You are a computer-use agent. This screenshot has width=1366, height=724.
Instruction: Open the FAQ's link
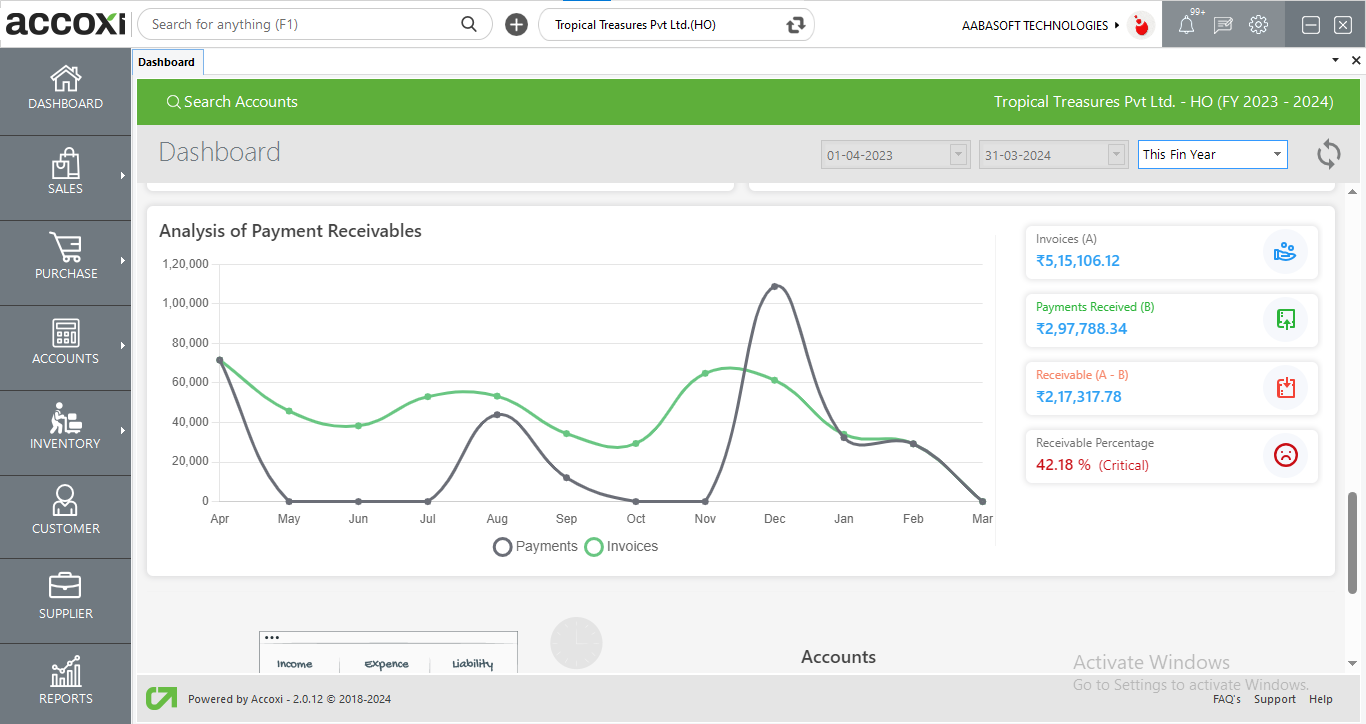pos(1226,699)
